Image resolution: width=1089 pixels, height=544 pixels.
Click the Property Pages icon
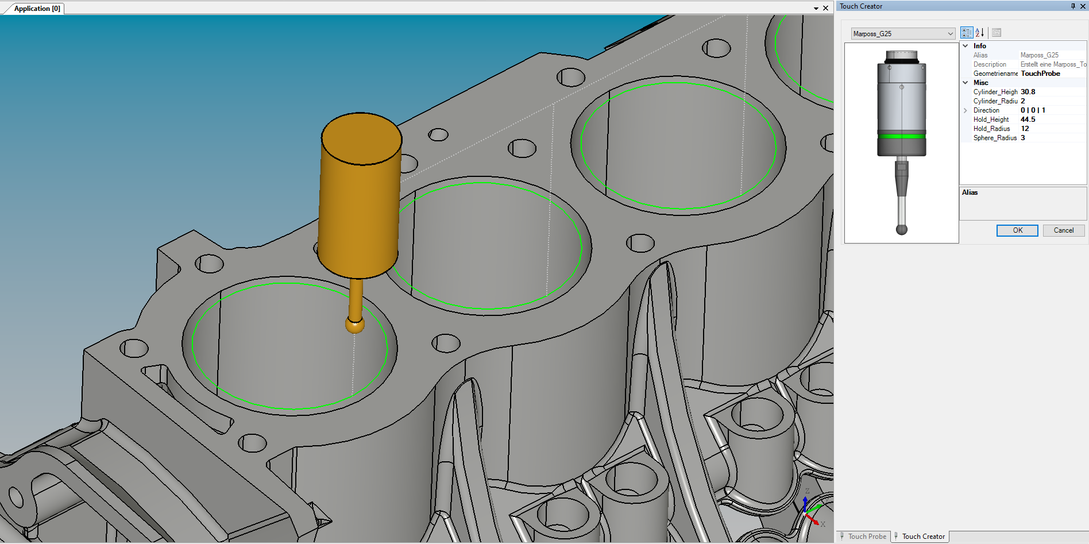(996, 33)
